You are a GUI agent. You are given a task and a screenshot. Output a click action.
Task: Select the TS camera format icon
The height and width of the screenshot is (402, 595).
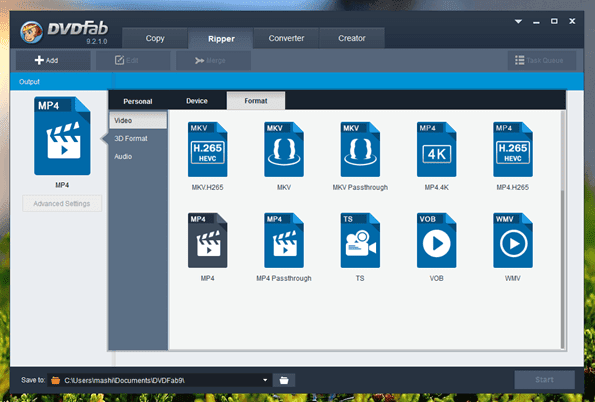point(360,240)
